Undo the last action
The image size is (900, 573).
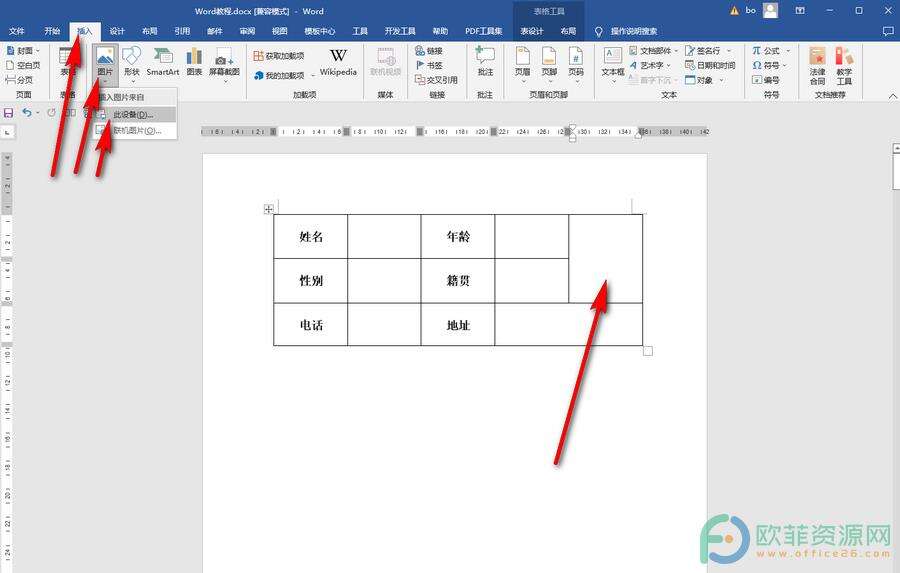[x=27, y=113]
